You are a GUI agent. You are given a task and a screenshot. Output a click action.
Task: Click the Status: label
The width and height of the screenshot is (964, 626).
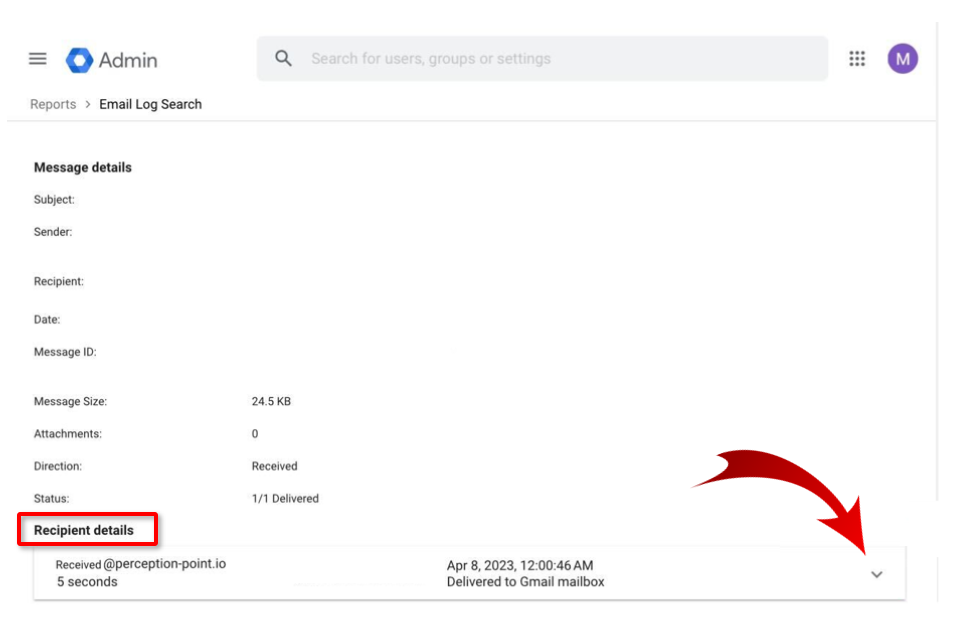52,499
